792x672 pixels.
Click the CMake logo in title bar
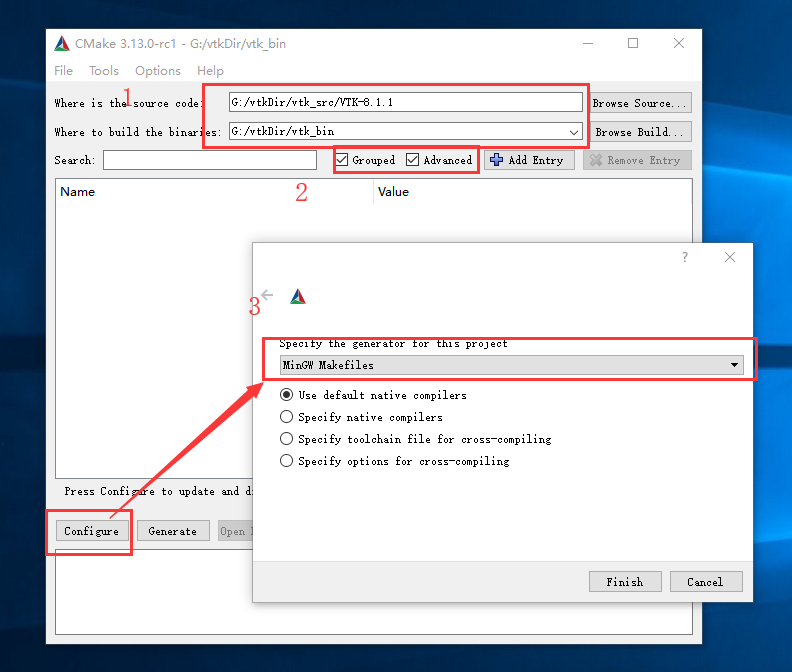[62, 44]
